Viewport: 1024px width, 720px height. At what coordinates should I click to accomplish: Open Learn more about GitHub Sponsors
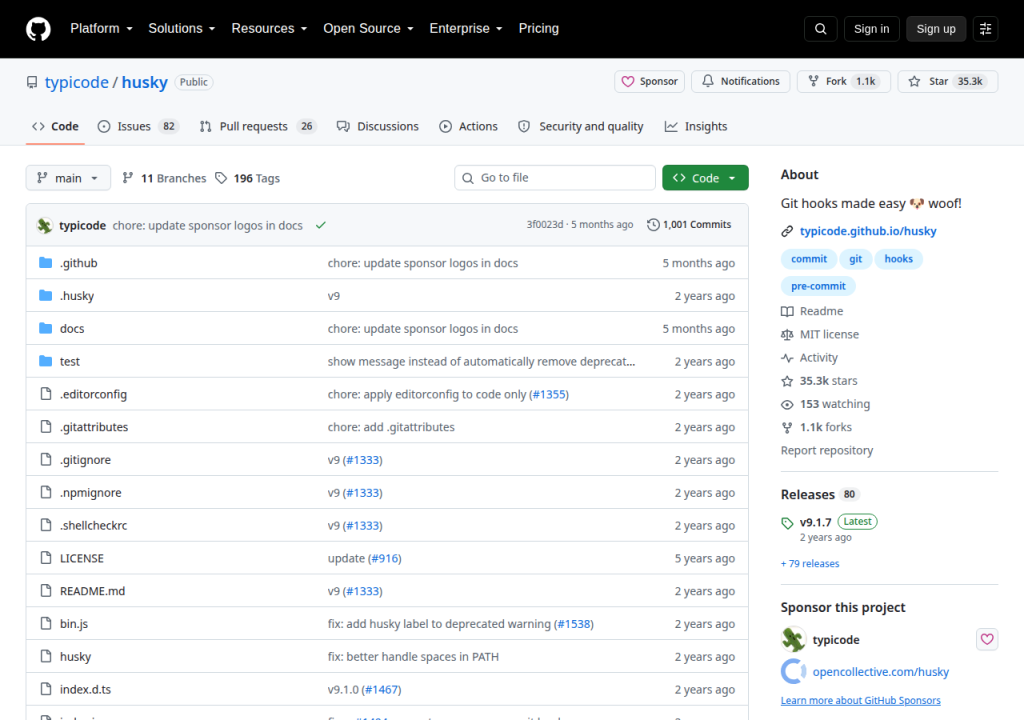pyautogui.click(x=861, y=700)
